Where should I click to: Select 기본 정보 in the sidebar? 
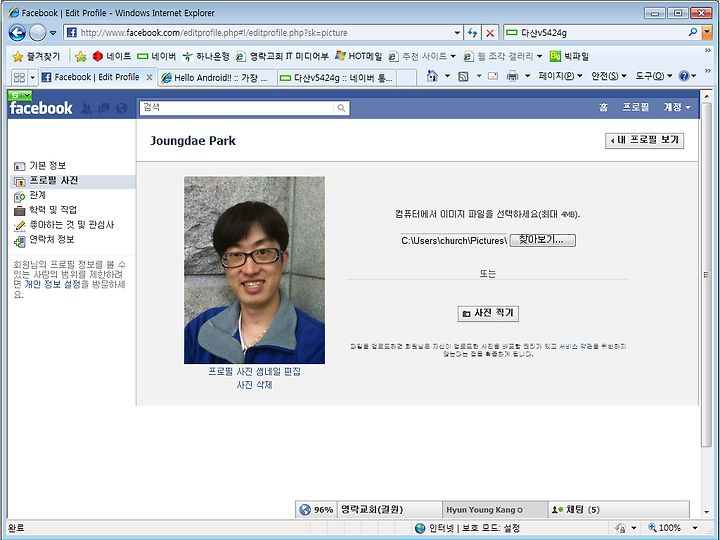click(x=47, y=165)
